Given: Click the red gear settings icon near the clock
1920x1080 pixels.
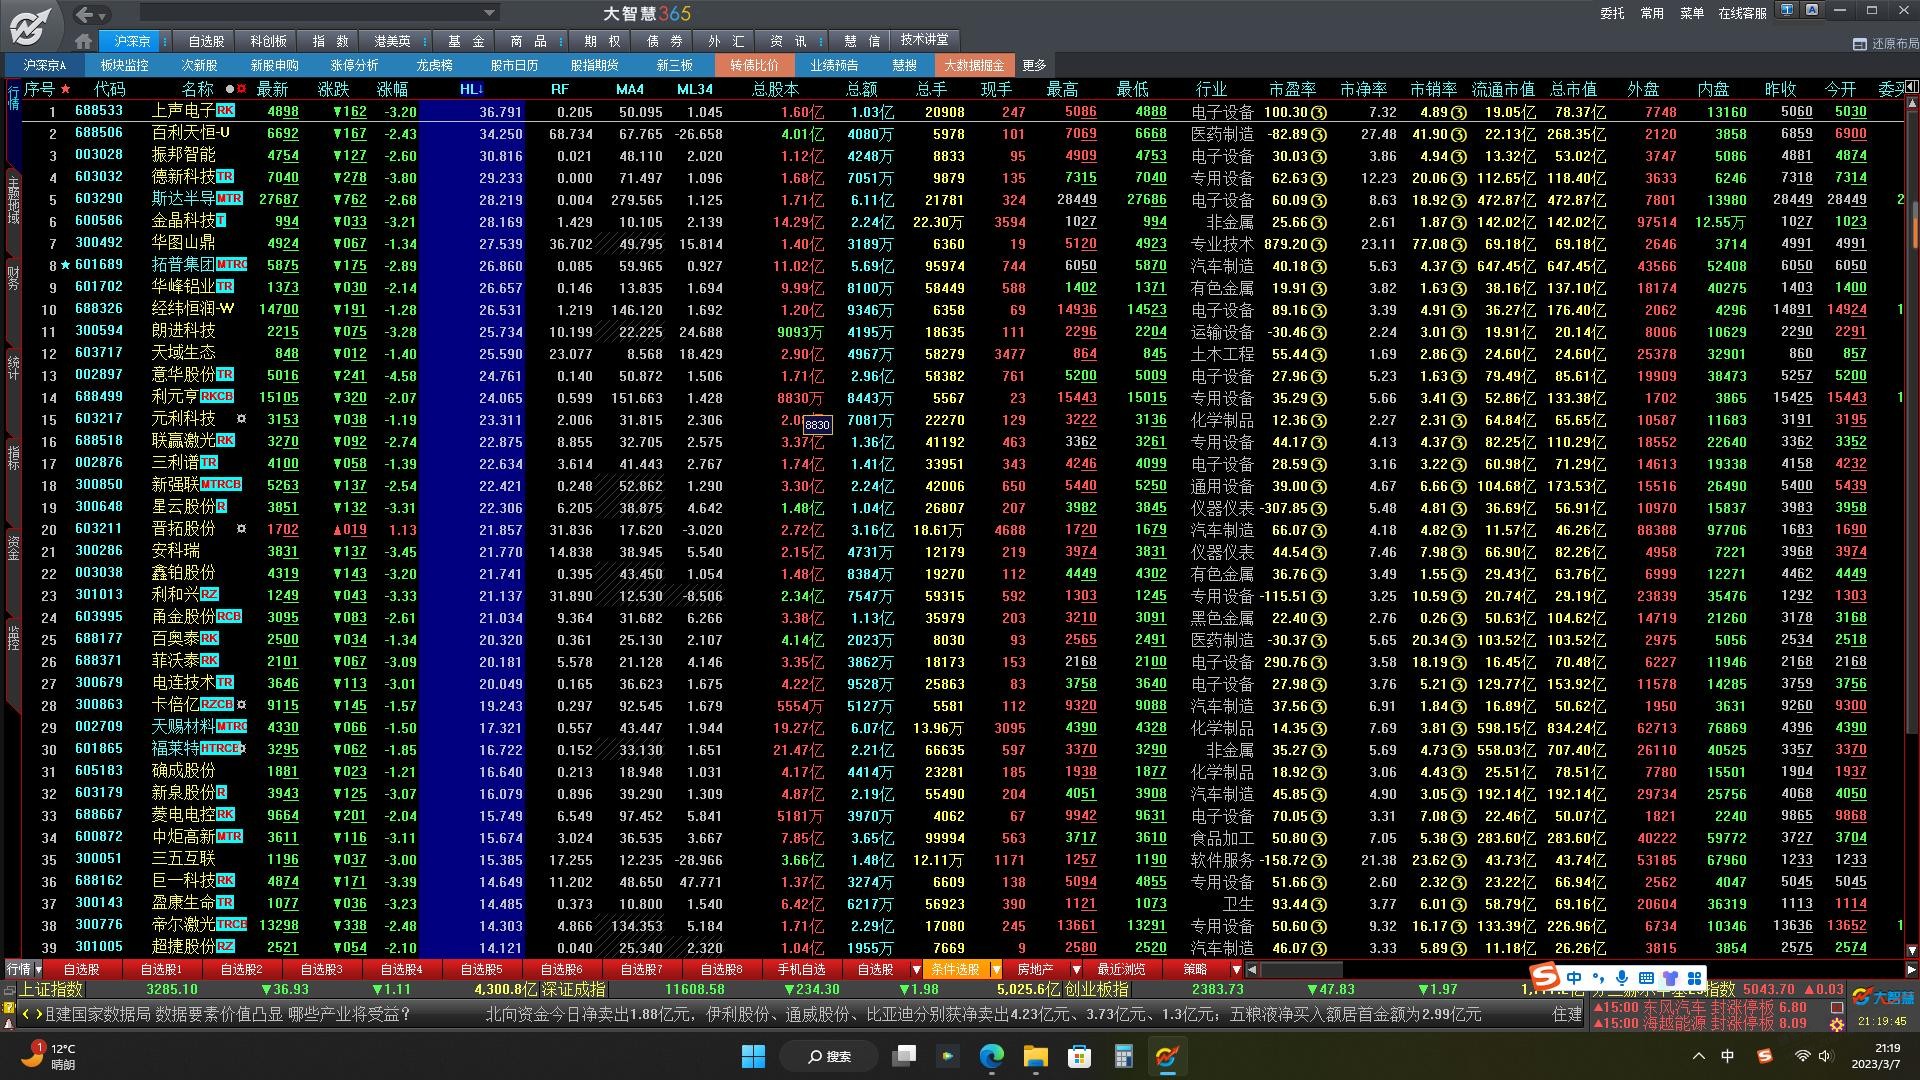Looking at the screenshot, I should (1837, 1025).
